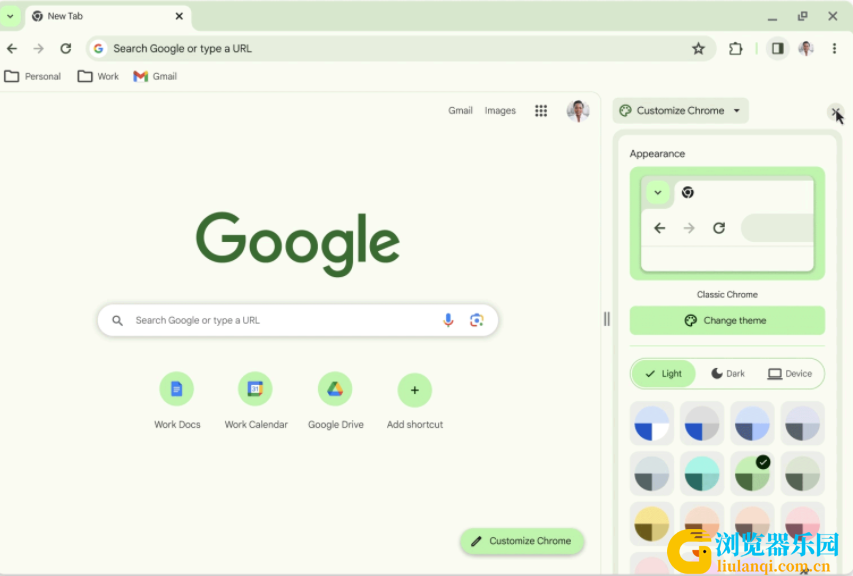
Task: Toggle the side panel toolbar icon
Action: tap(778, 48)
